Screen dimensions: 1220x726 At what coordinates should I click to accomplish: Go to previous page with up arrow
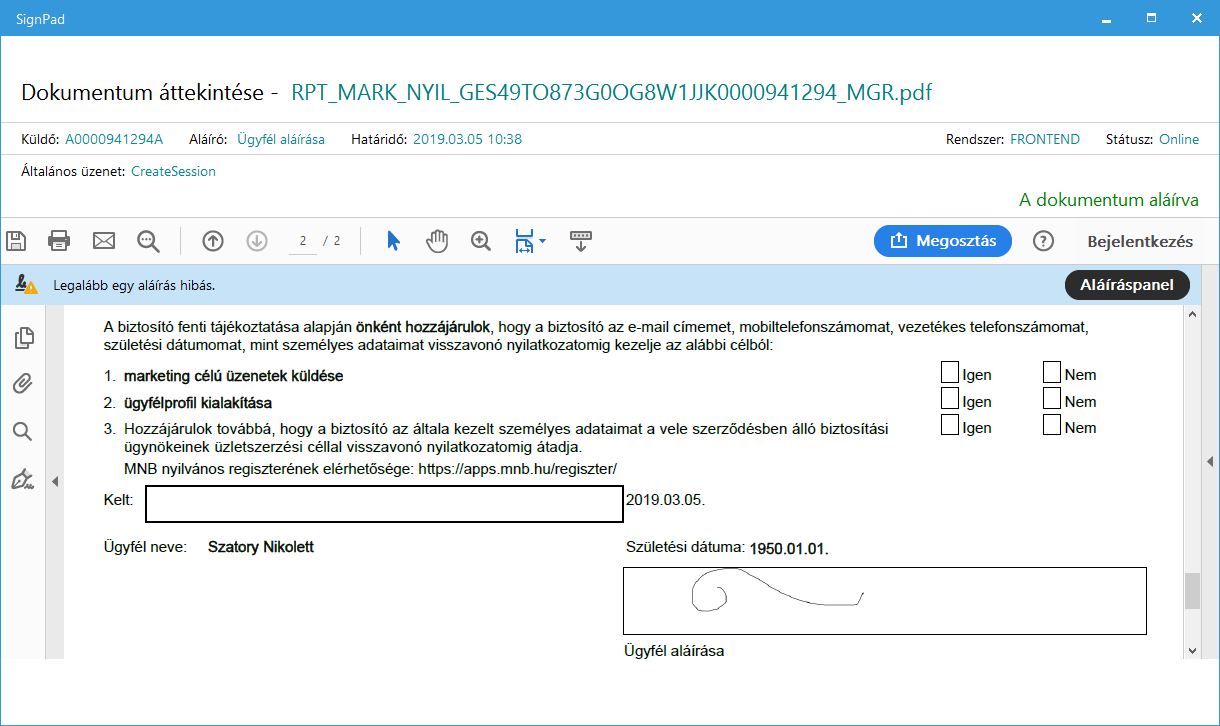coord(212,240)
